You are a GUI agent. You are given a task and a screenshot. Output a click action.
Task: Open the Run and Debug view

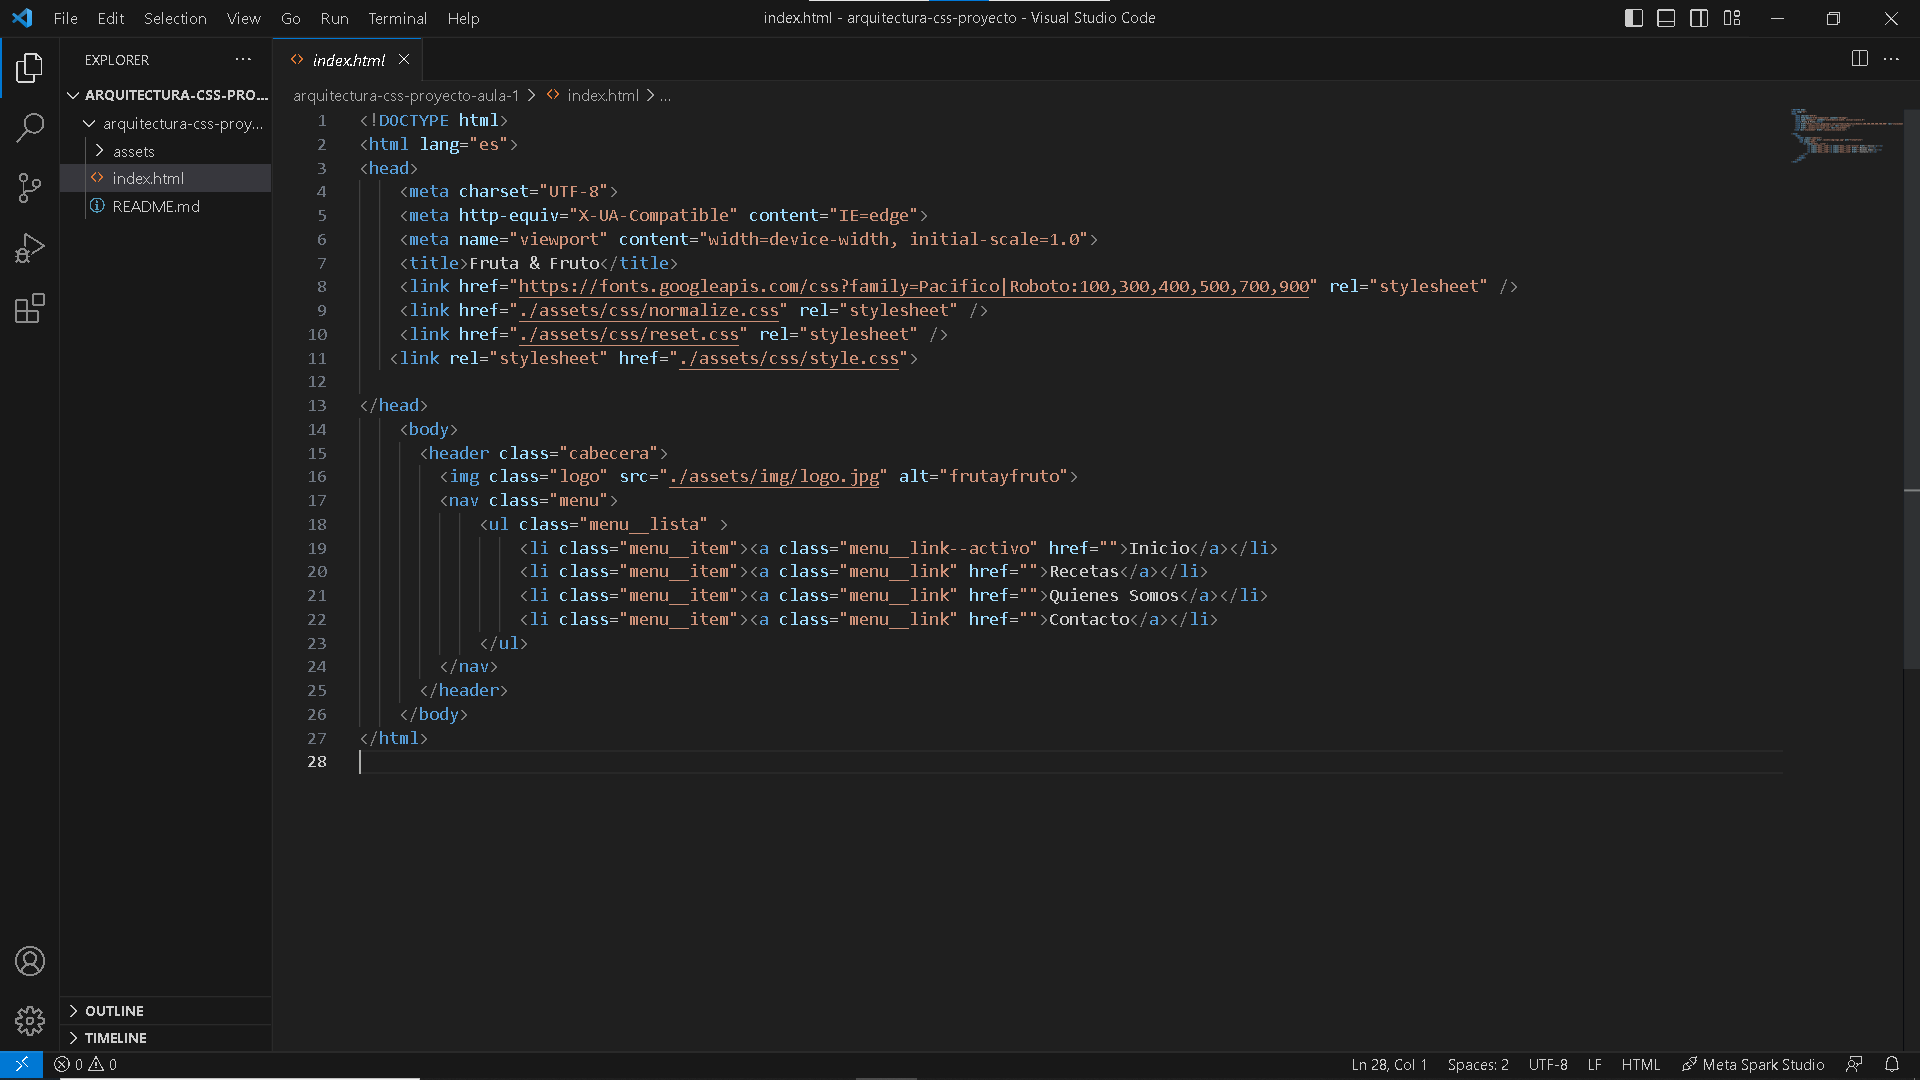pyautogui.click(x=30, y=248)
